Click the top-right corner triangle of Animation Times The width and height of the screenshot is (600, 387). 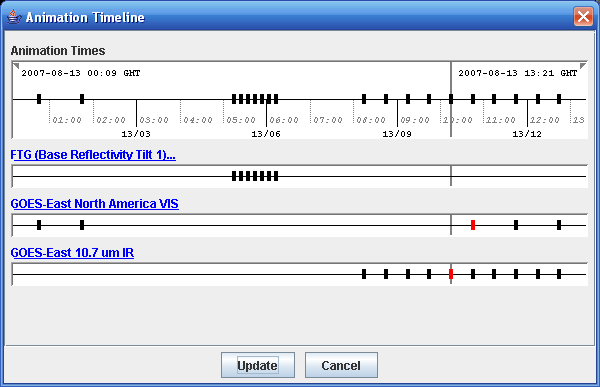coord(583,66)
